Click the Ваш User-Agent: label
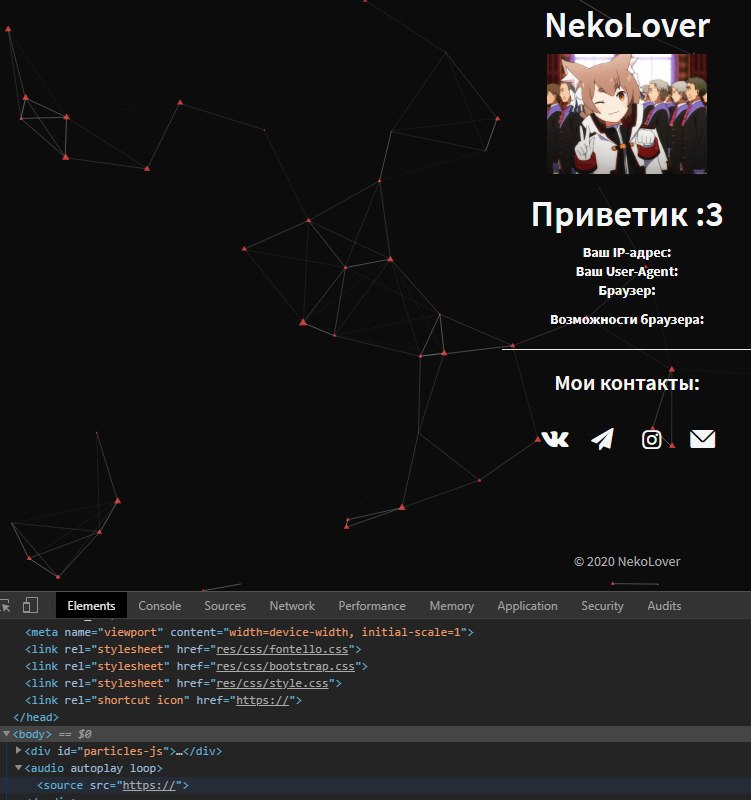Image resolution: width=751 pixels, height=800 pixels. coord(627,271)
